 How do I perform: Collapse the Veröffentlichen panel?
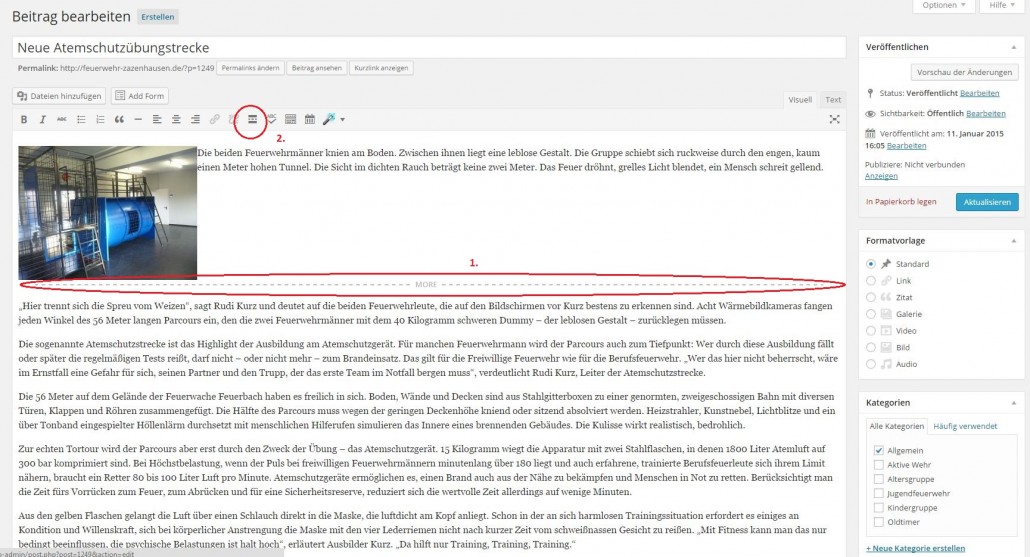click(x=1013, y=46)
